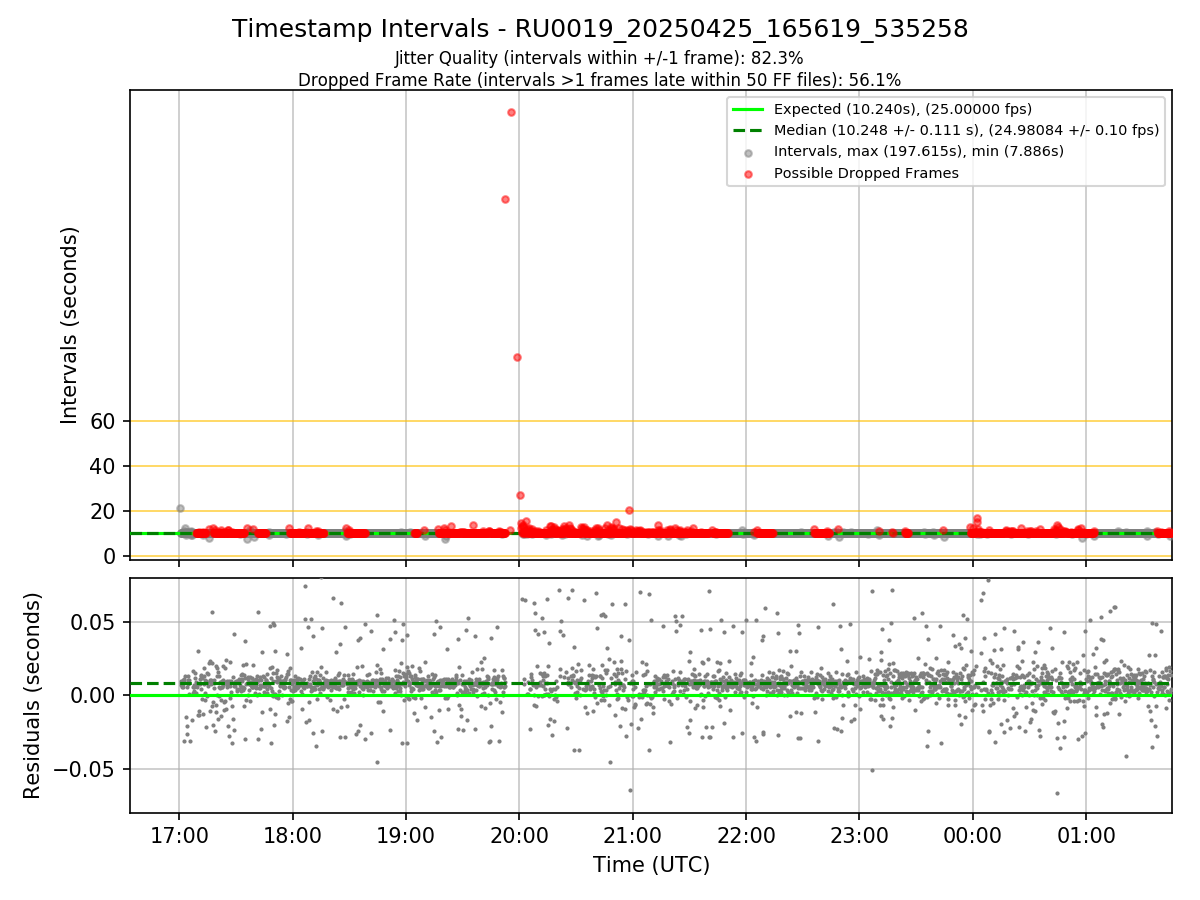Click the 23:00 x-axis tick label

click(x=859, y=834)
